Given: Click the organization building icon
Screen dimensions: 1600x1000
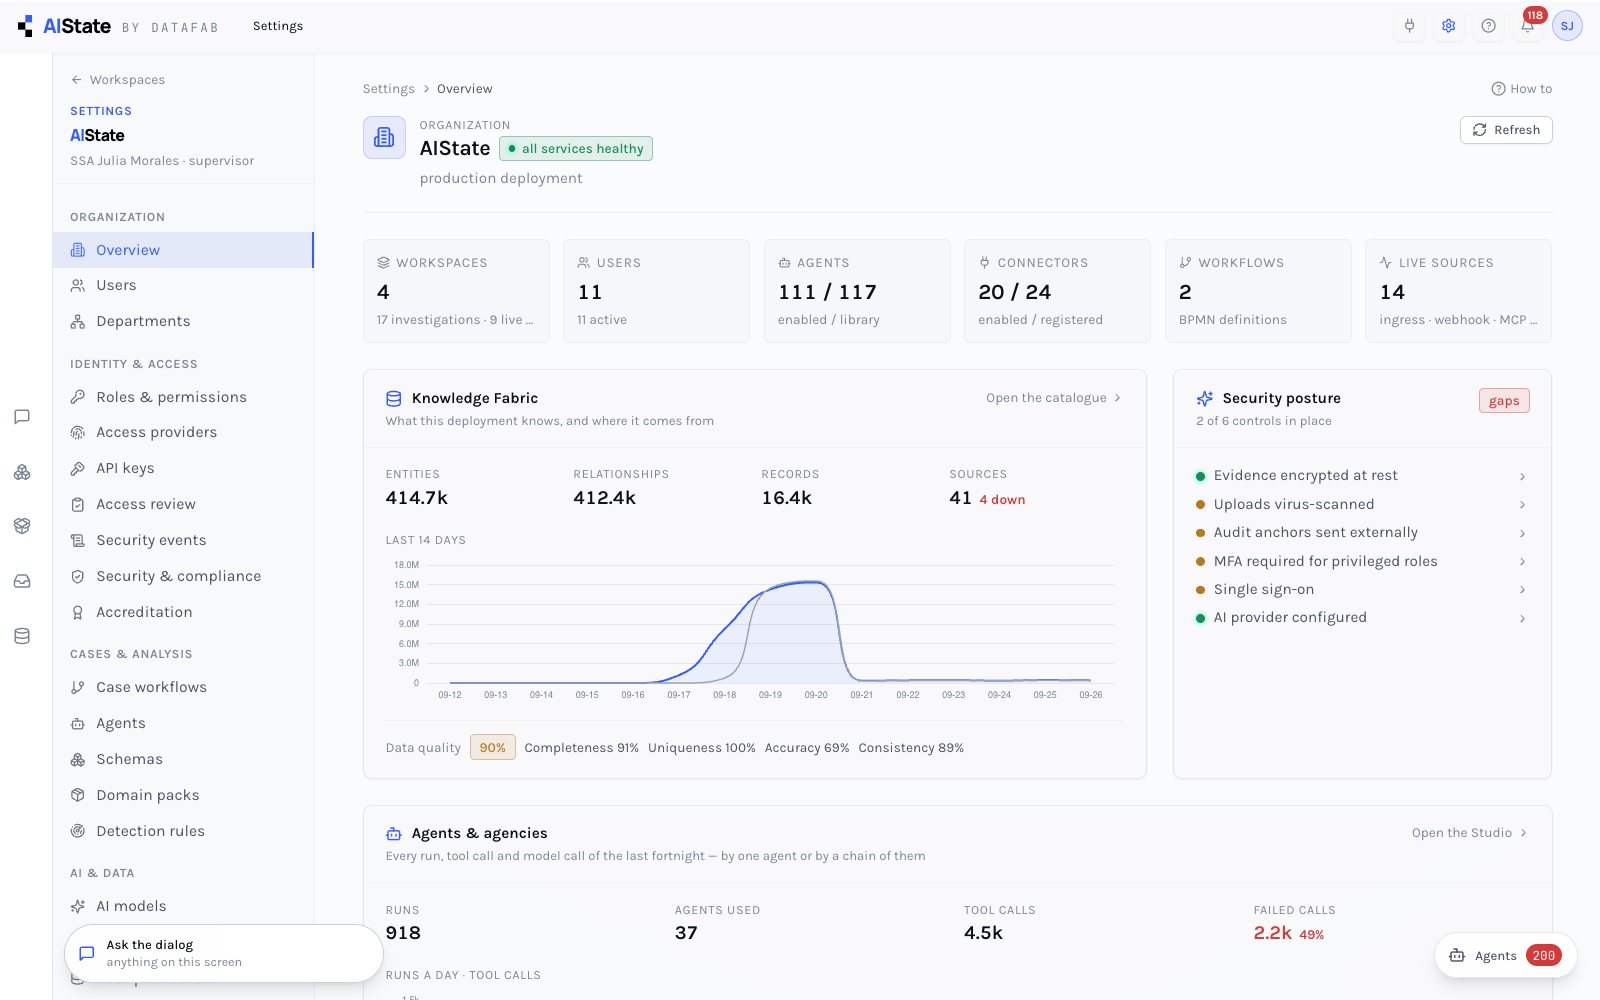Looking at the screenshot, I should tap(384, 138).
